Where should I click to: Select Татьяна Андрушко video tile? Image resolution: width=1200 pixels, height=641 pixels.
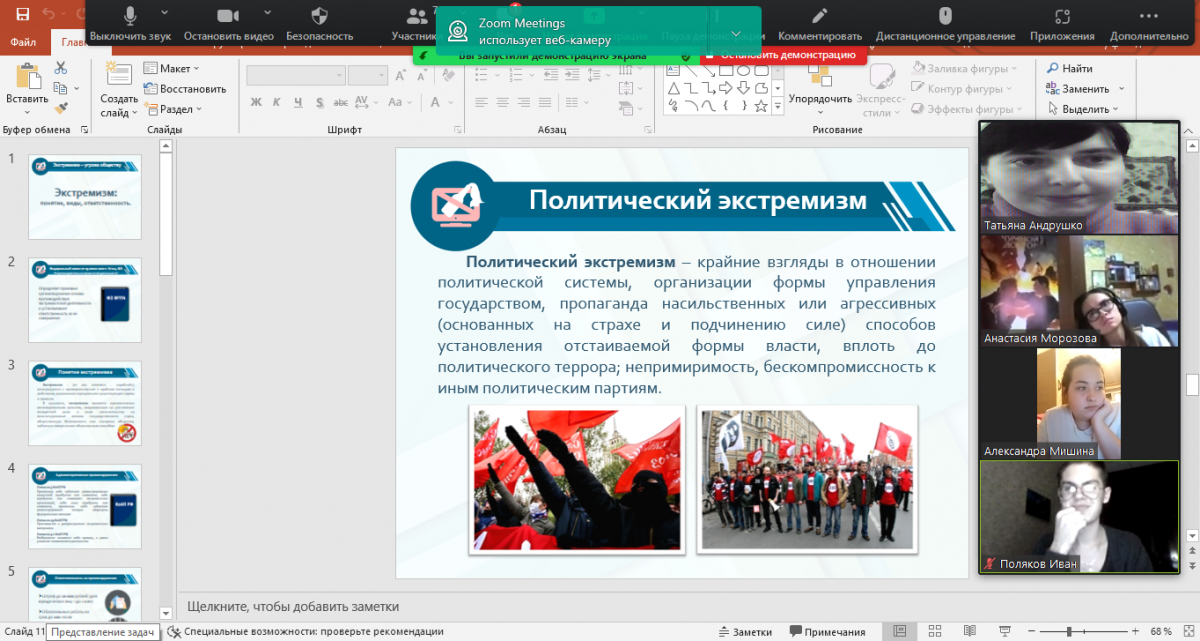coord(1079,177)
